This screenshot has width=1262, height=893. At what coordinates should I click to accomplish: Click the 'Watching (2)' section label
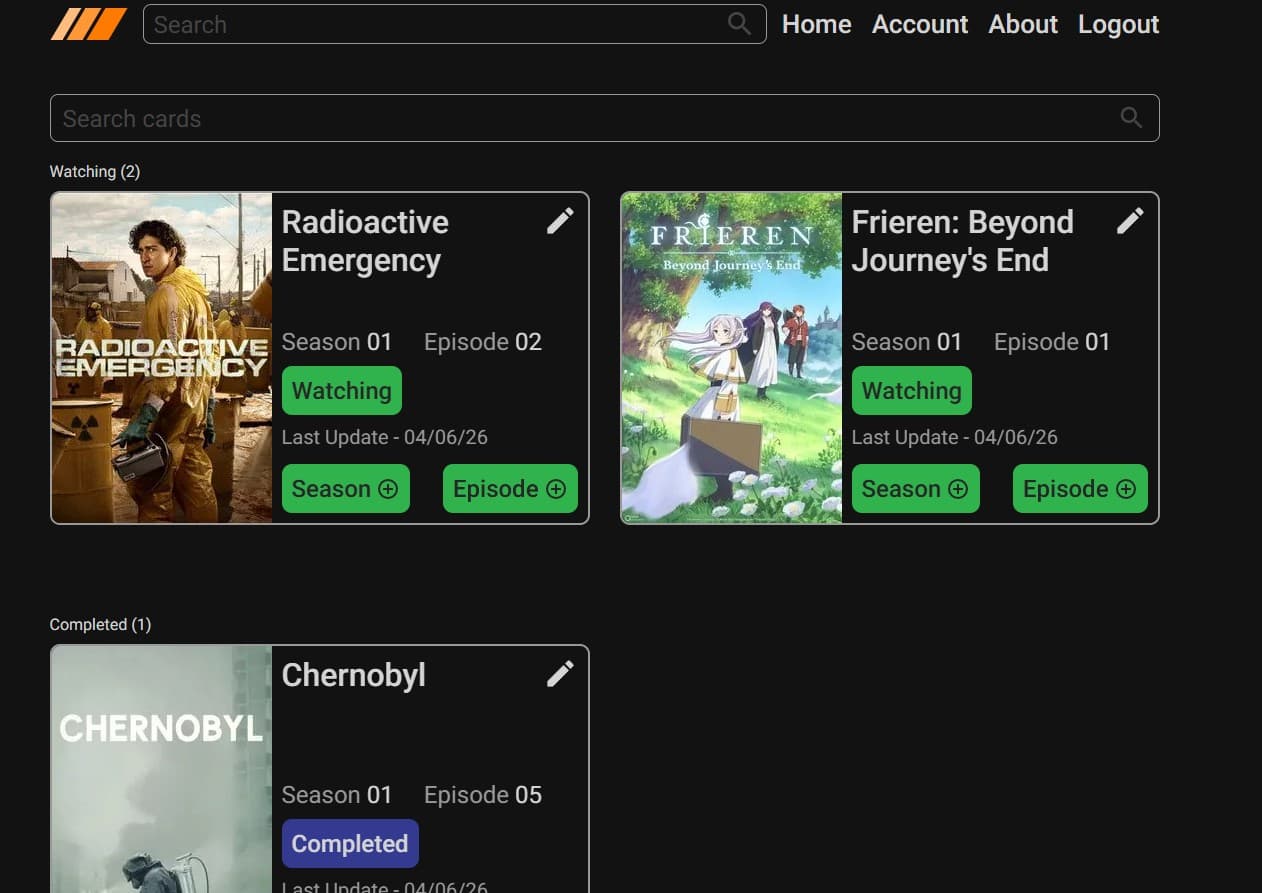95,172
